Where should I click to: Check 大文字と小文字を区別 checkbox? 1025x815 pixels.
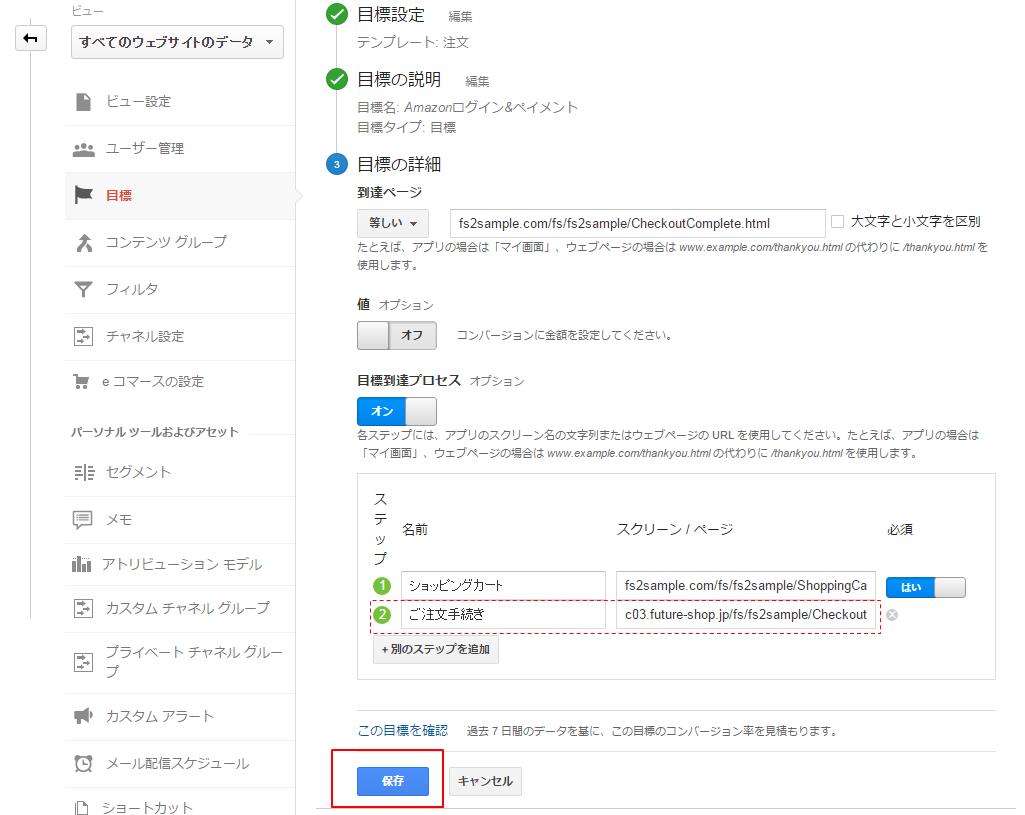(x=837, y=222)
